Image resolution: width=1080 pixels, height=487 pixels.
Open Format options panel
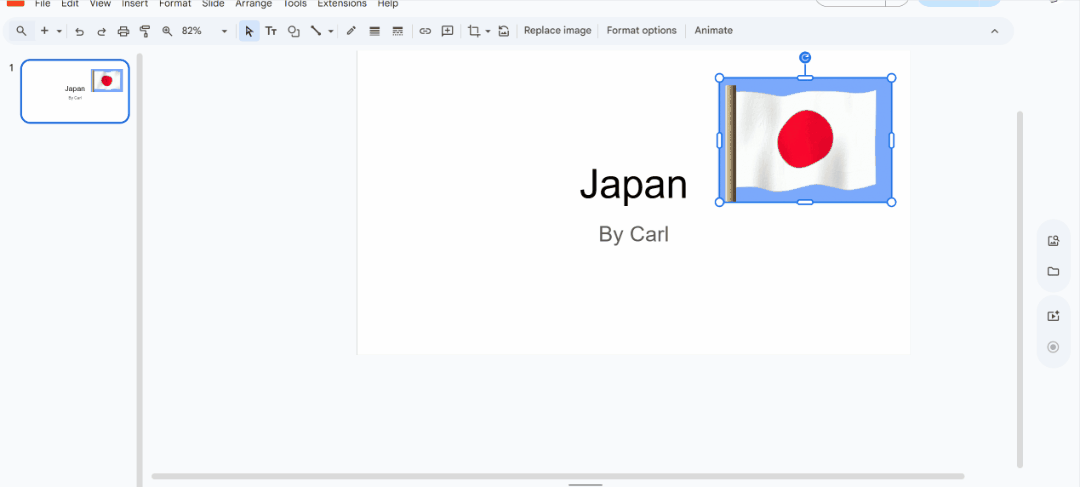(x=641, y=30)
